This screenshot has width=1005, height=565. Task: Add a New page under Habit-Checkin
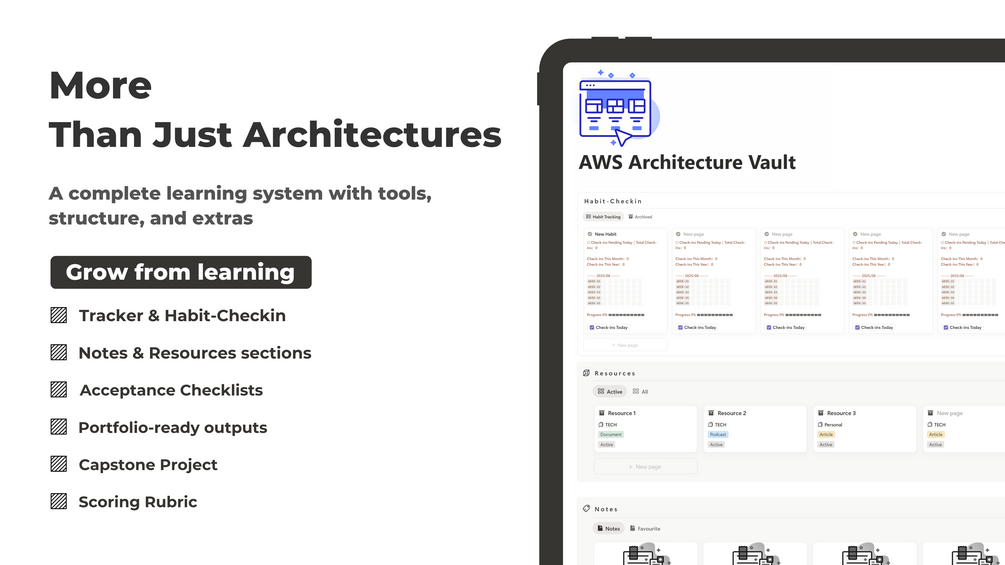pyautogui.click(x=625, y=345)
